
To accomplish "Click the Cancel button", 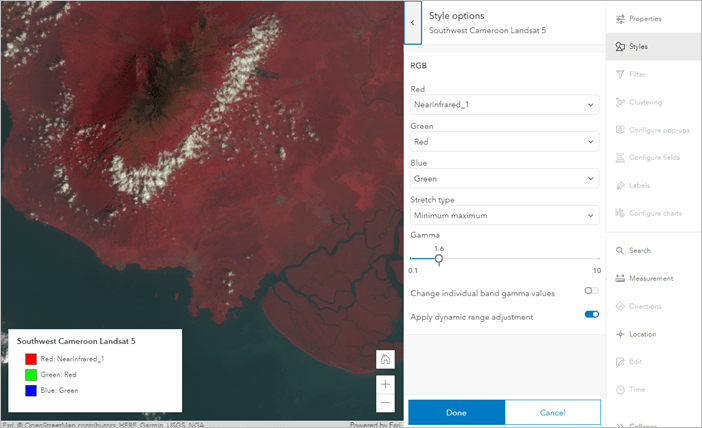I will (552, 413).
